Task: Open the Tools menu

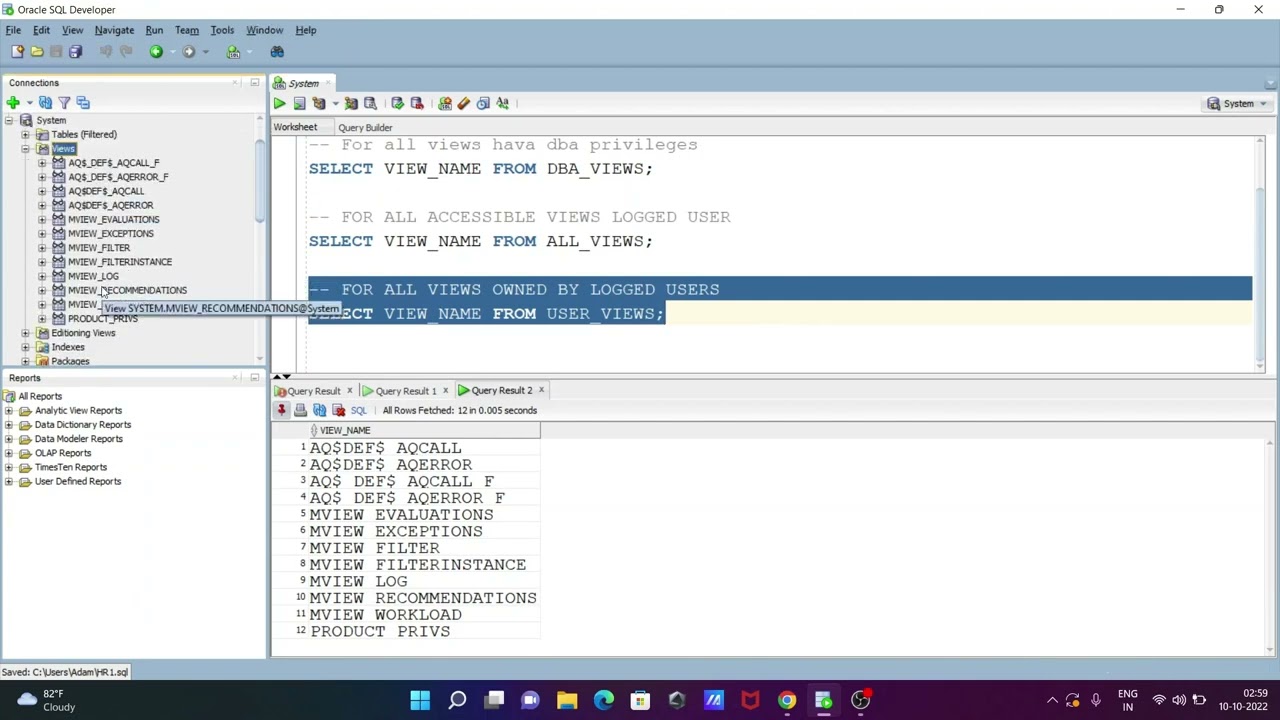Action: 222,30
